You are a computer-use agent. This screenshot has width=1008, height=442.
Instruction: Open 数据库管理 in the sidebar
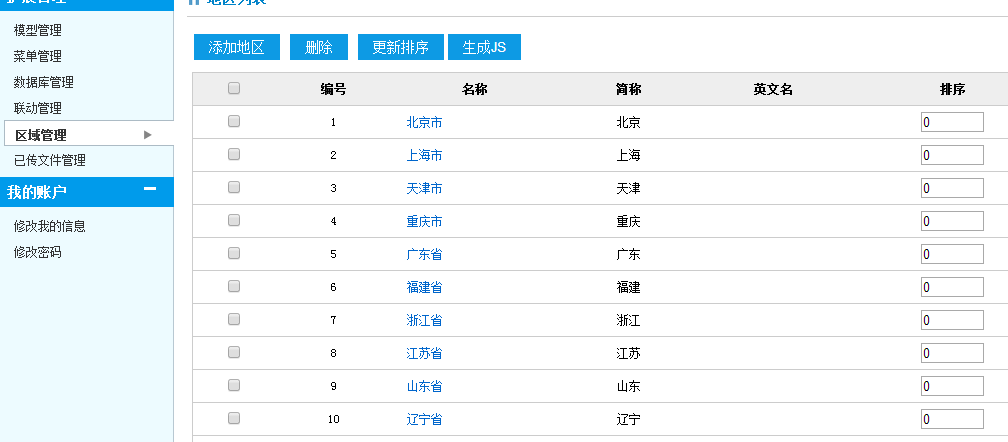(x=43, y=82)
